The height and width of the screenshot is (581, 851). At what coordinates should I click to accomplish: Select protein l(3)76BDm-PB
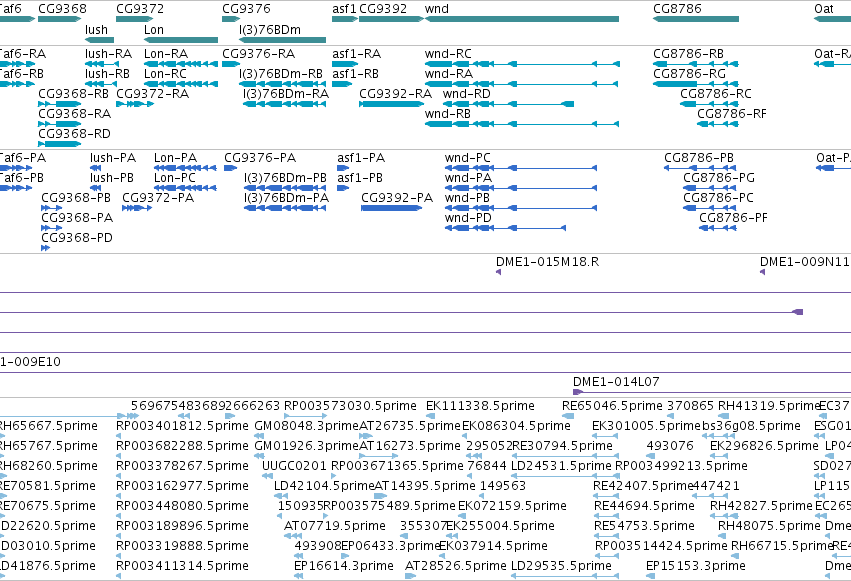285,188
